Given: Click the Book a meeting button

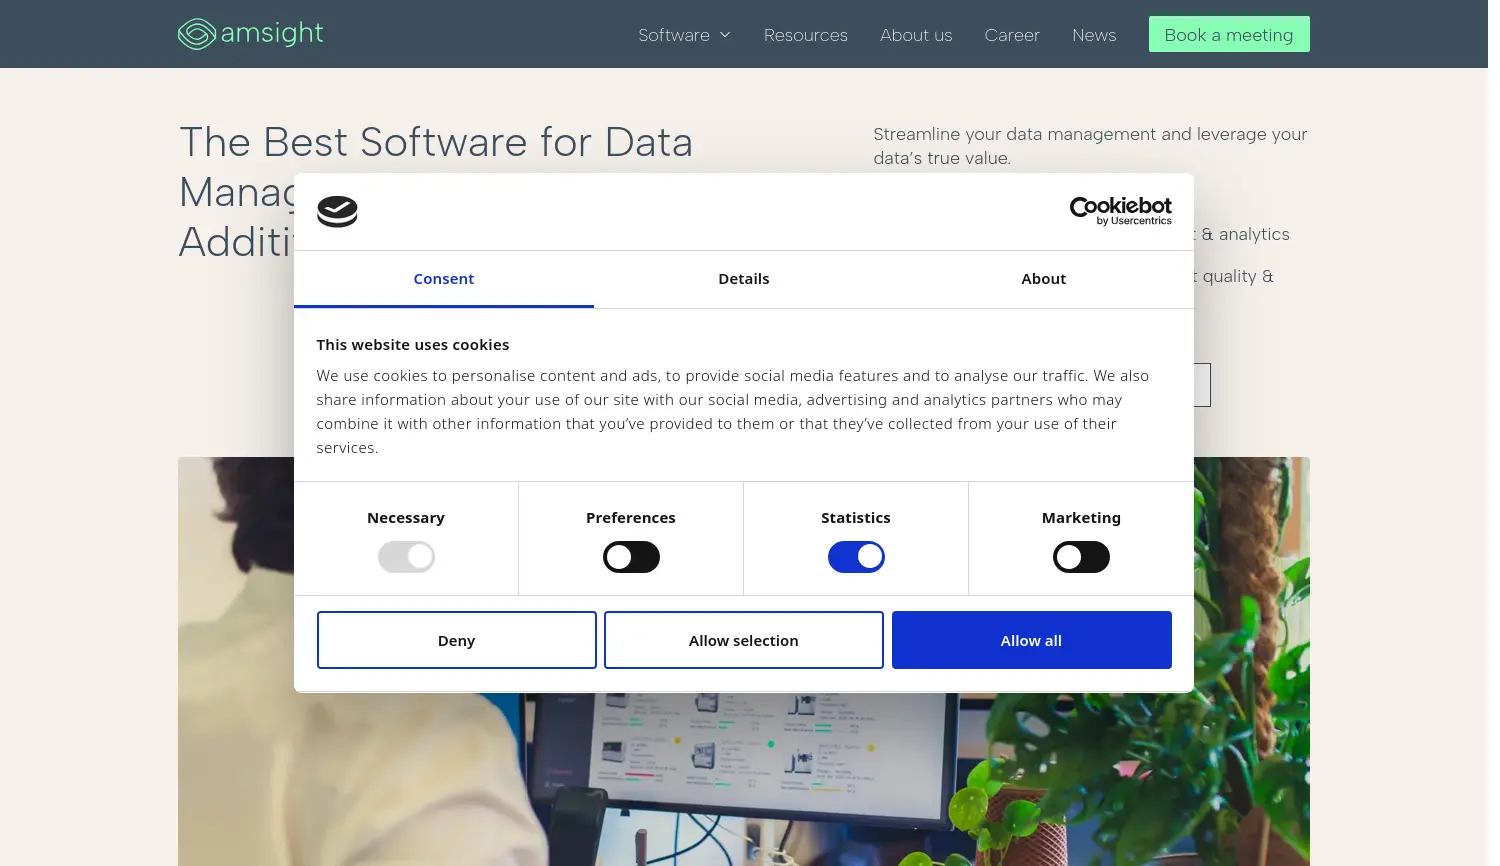Looking at the screenshot, I should coord(1228,35).
